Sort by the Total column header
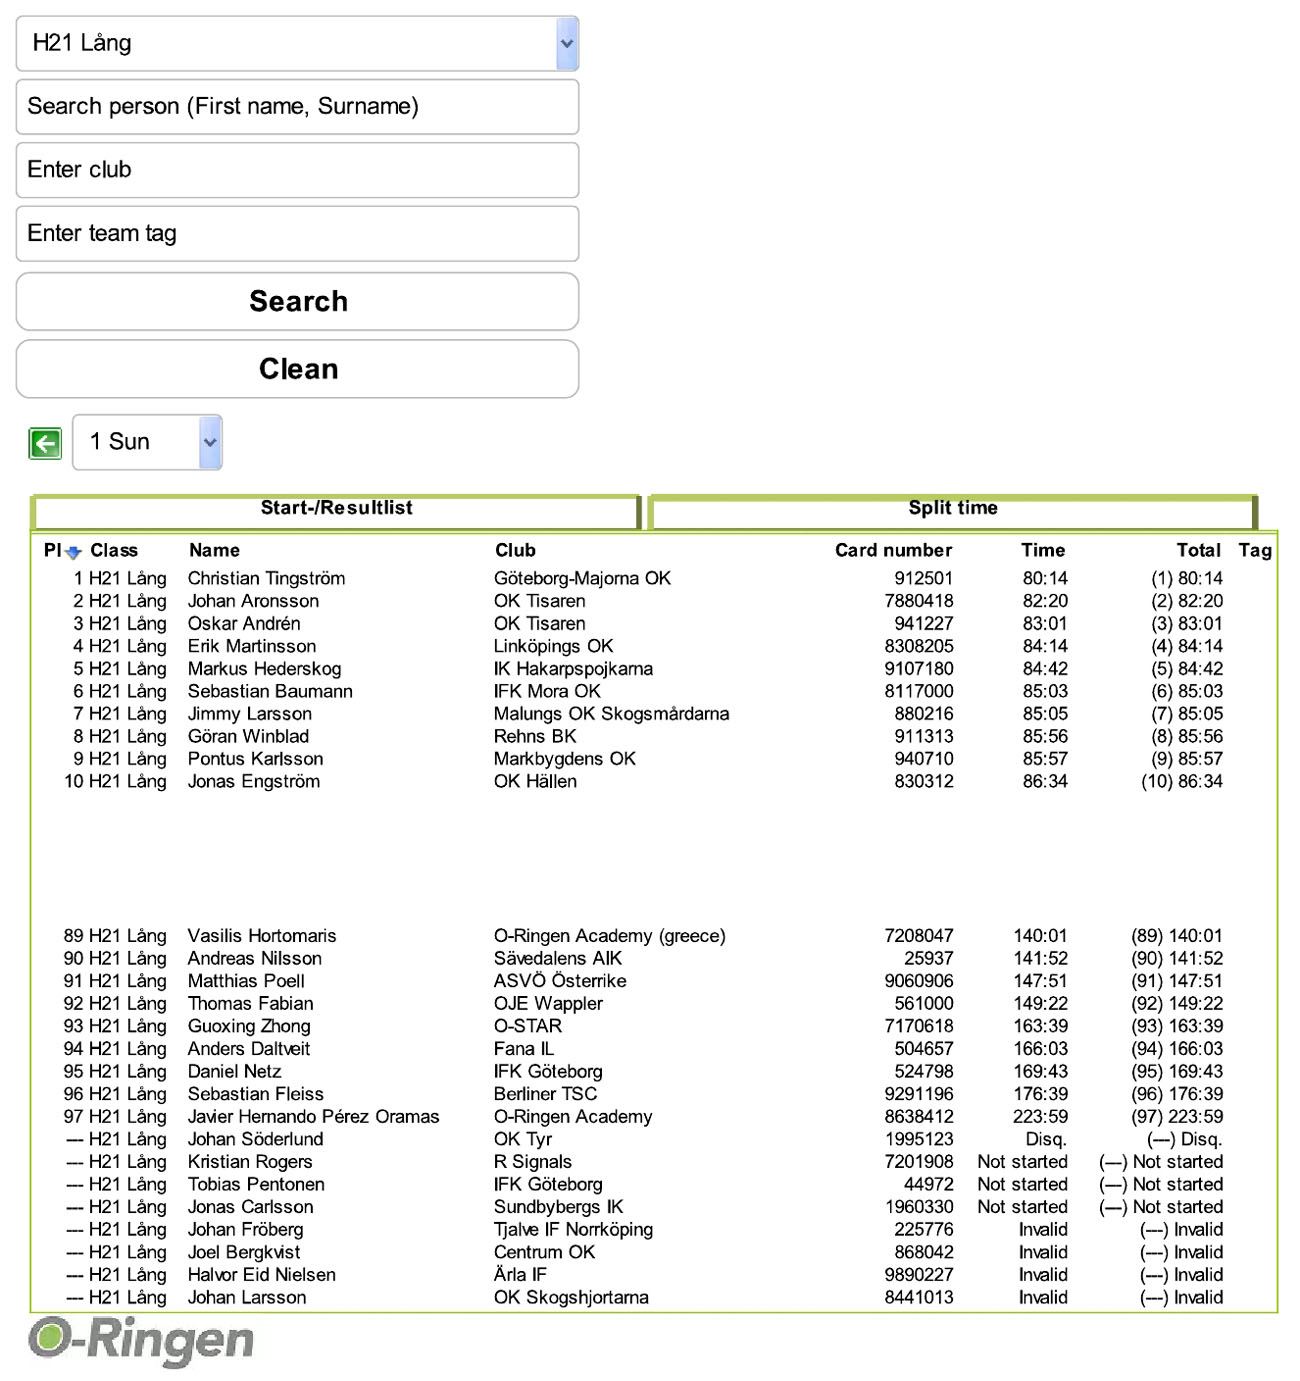 pyautogui.click(x=1199, y=550)
